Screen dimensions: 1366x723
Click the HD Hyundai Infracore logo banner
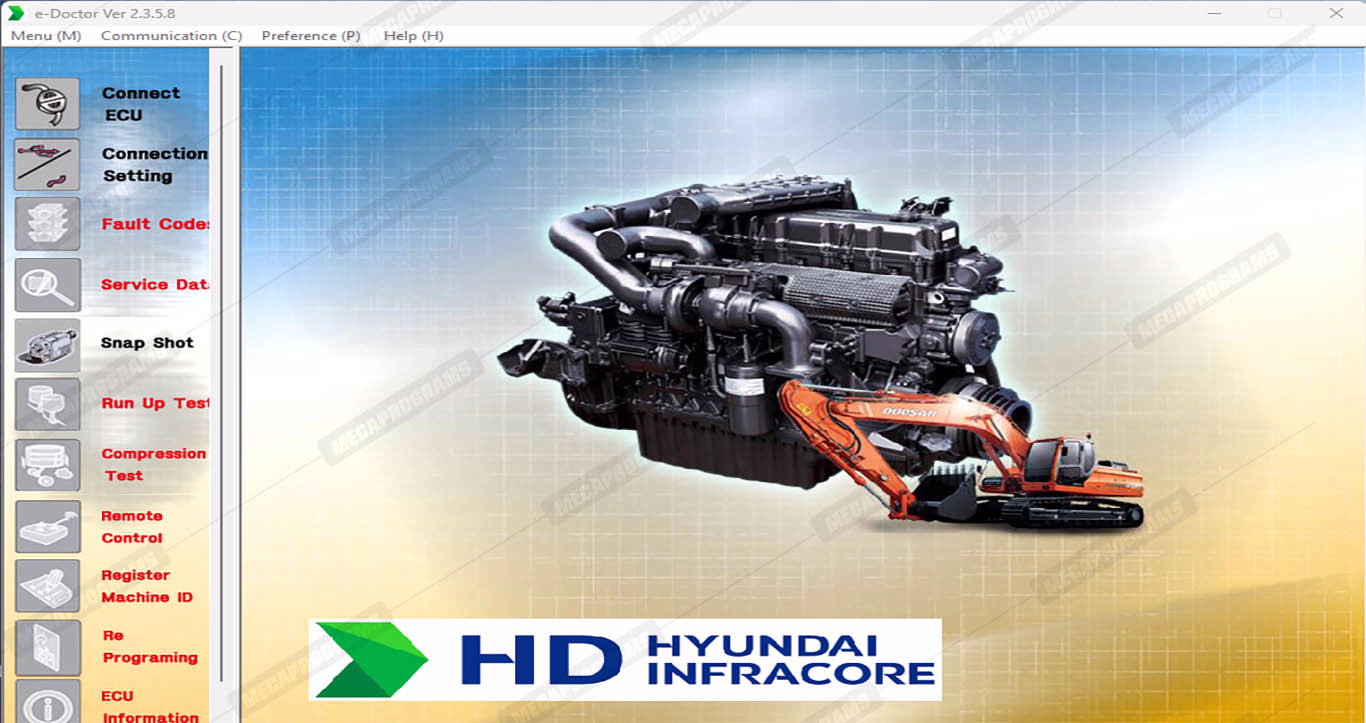[x=625, y=659]
